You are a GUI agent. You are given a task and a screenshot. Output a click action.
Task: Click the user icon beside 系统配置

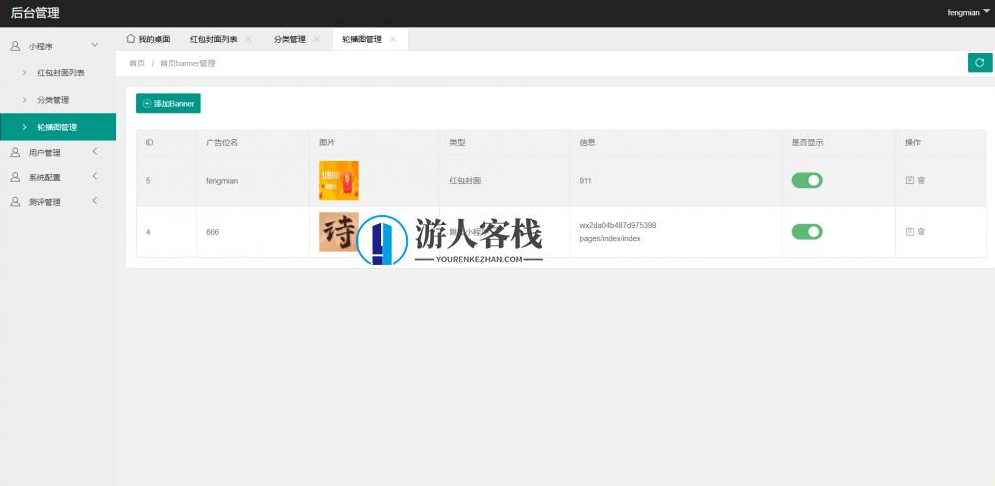15,177
